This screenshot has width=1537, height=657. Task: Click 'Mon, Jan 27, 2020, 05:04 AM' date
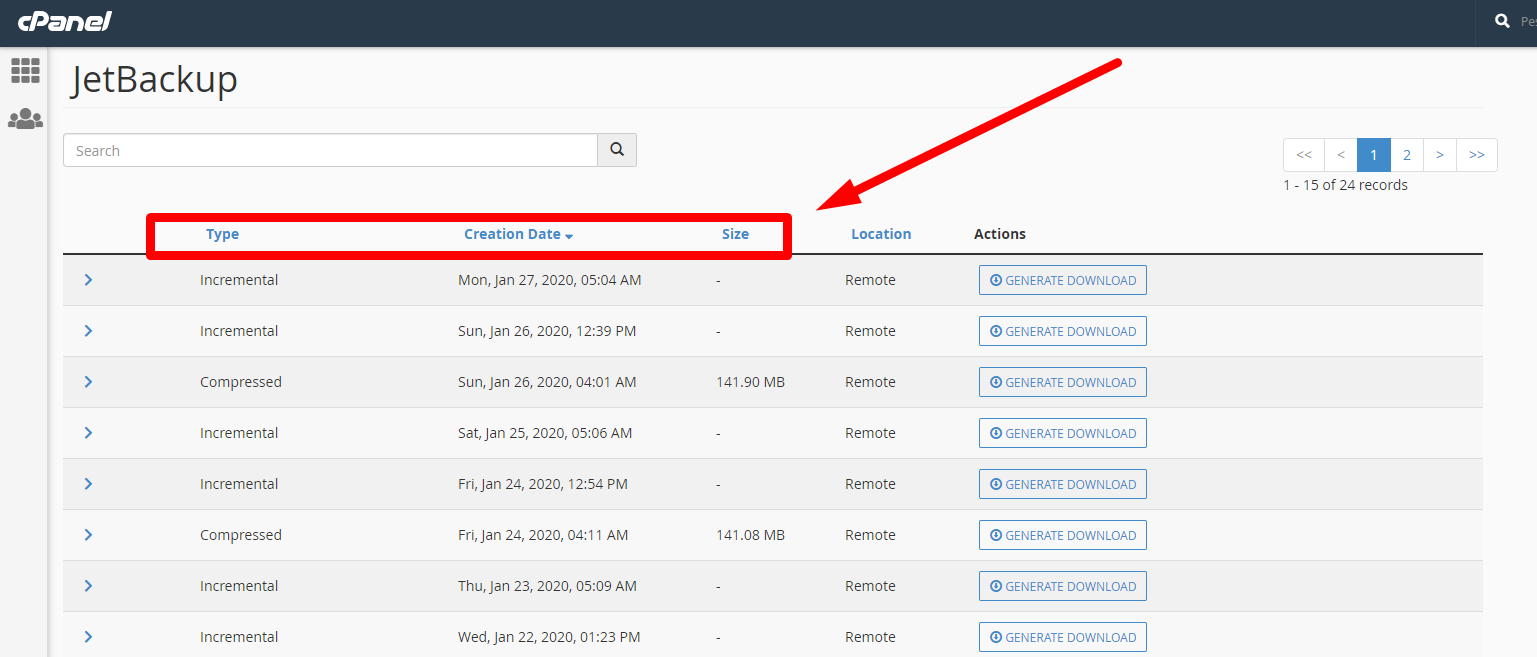click(x=550, y=280)
